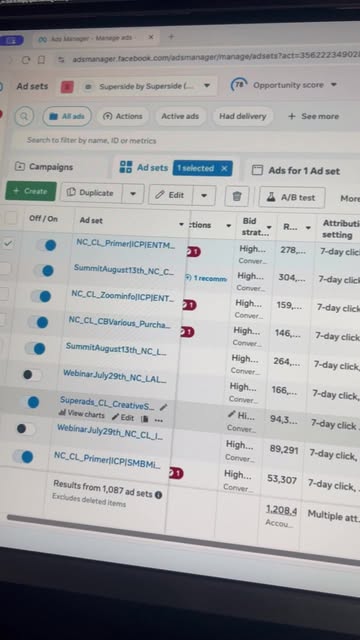This screenshot has height=640, width=360.
Task: Clear the 1 selected filter with X
Action: [x=224, y=169]
